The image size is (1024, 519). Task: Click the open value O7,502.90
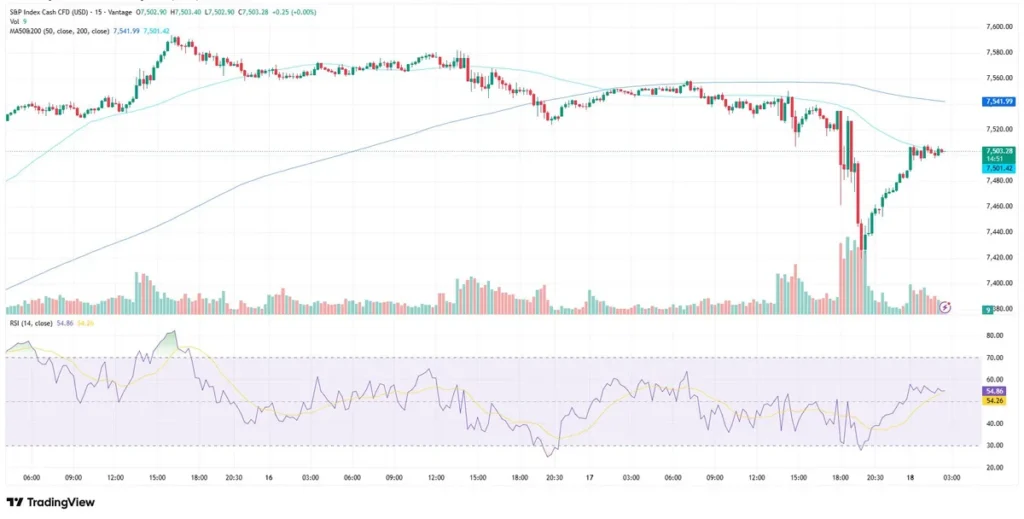coord(151,12)
